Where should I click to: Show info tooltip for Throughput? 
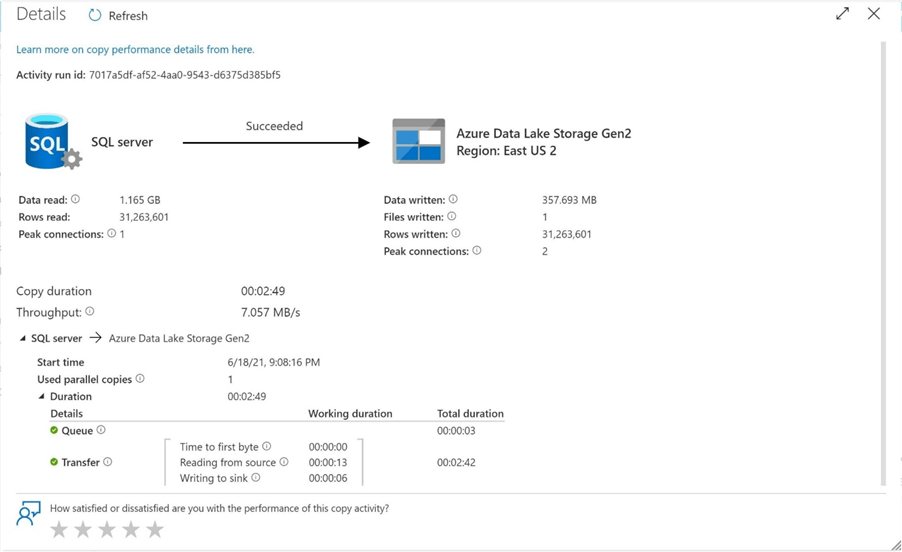coord(90,311)
